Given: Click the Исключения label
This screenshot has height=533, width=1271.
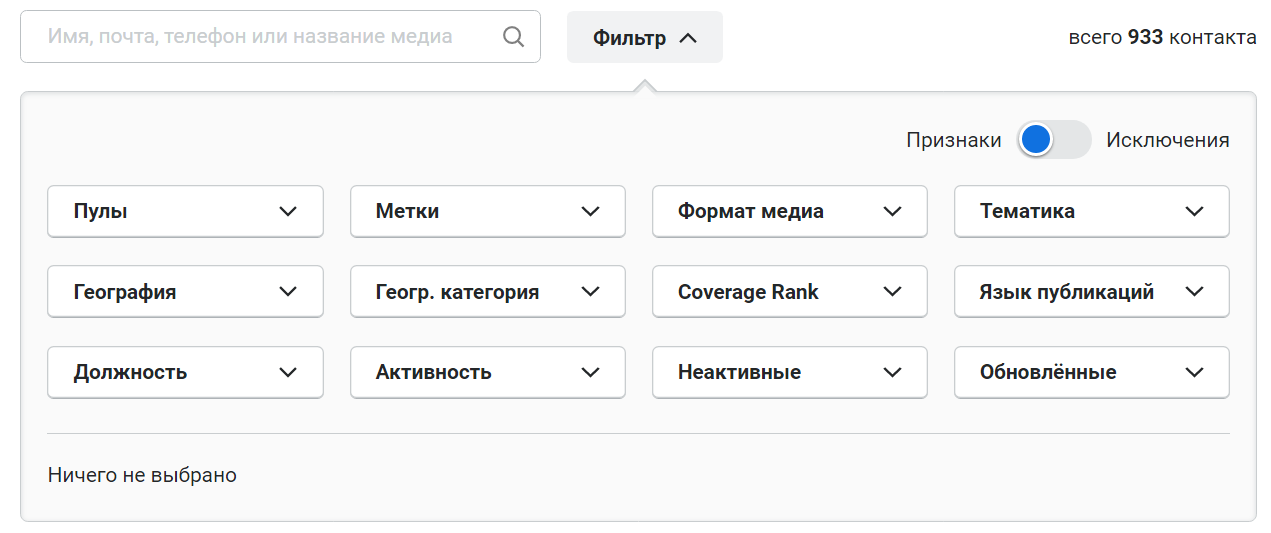Looking at the screenshot, I should point(1167,140).
